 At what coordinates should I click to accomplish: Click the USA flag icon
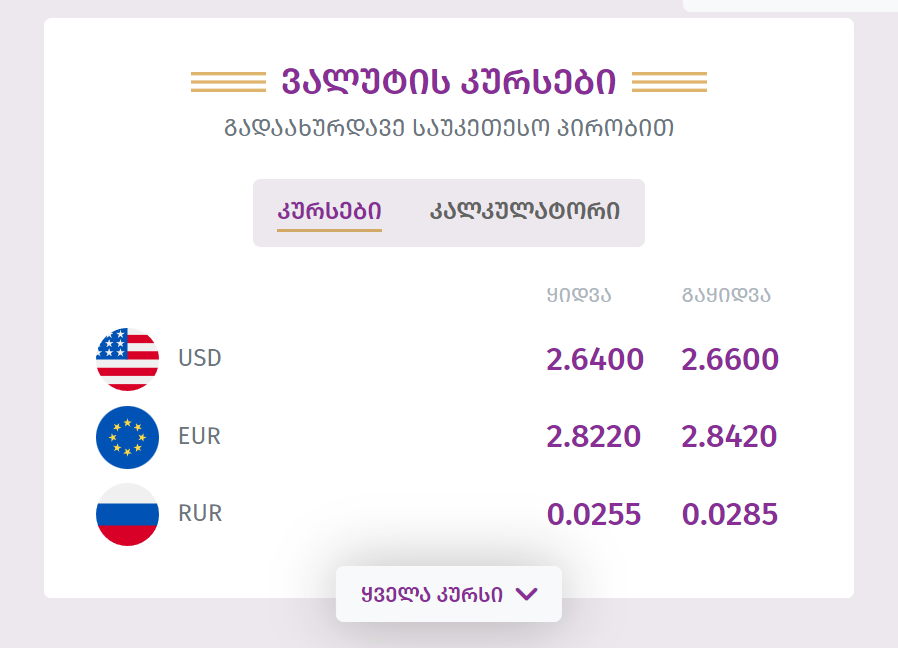(x=127, y=359)
